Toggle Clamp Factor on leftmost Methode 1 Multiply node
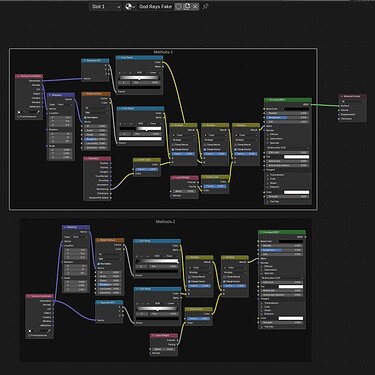This screenshot has height=375, width=375. pos(173,149)
